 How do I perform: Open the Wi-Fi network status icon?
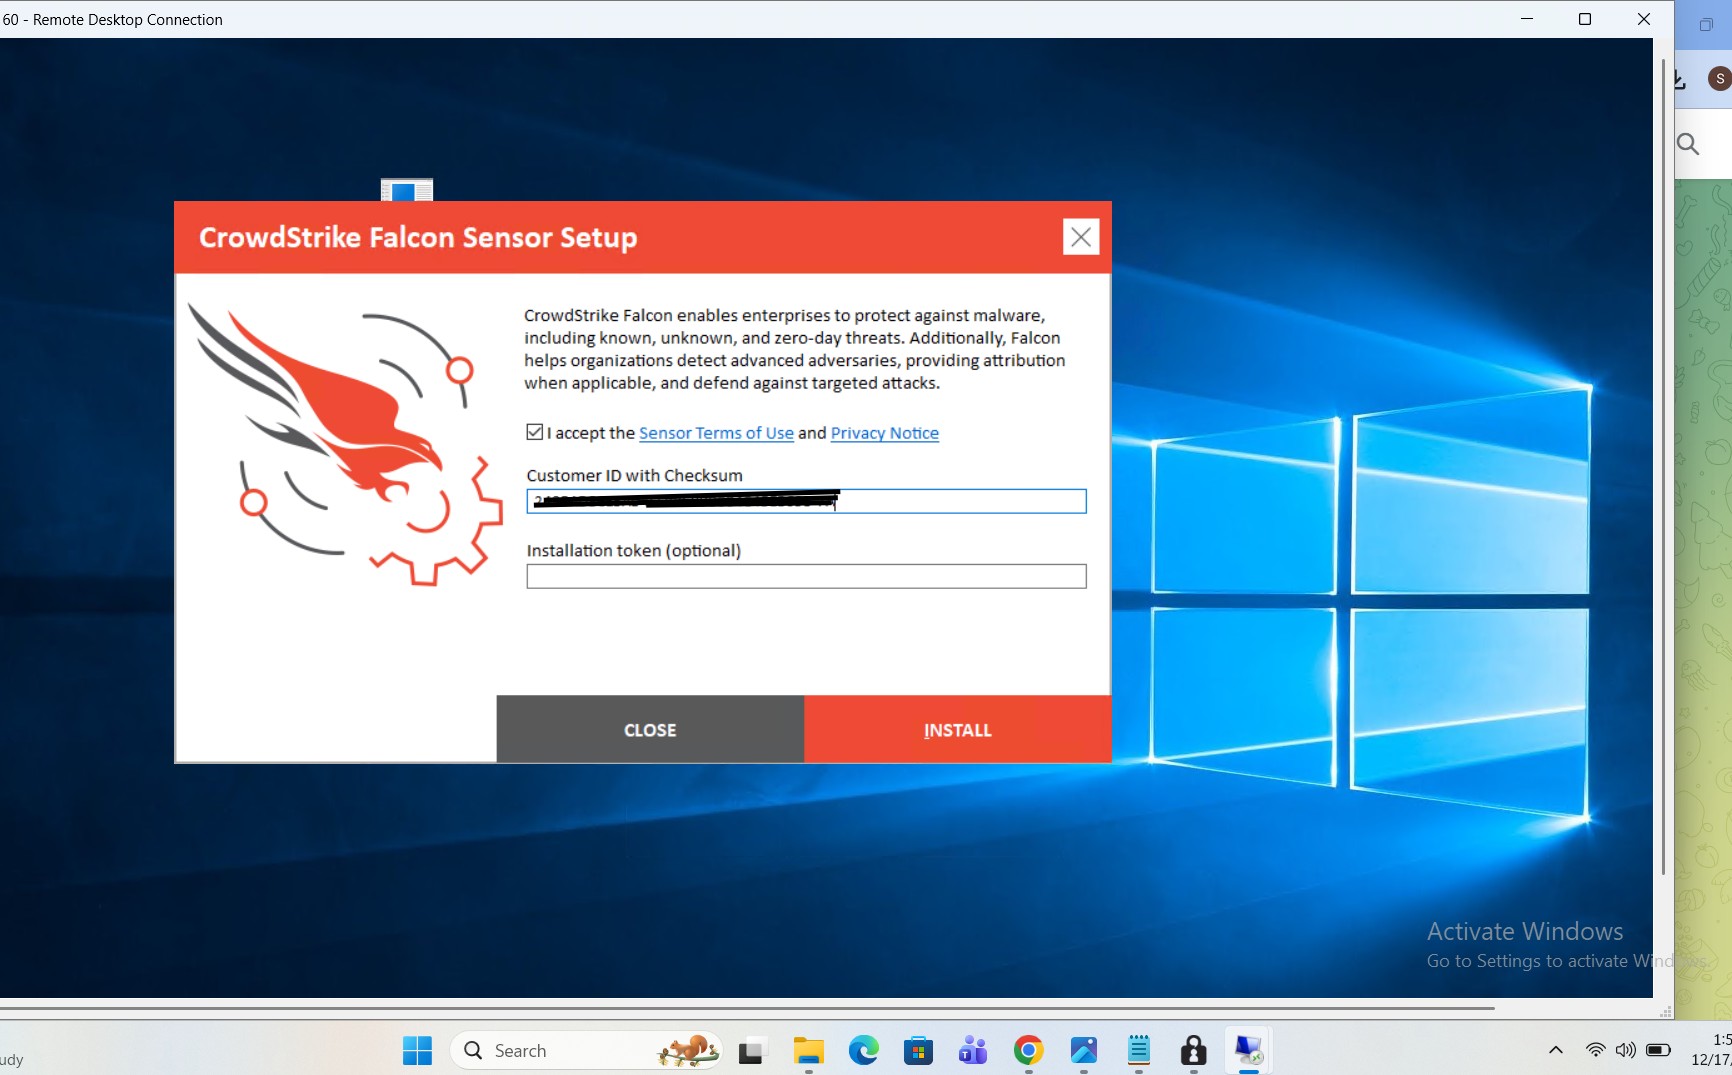coord(1596,1050)
